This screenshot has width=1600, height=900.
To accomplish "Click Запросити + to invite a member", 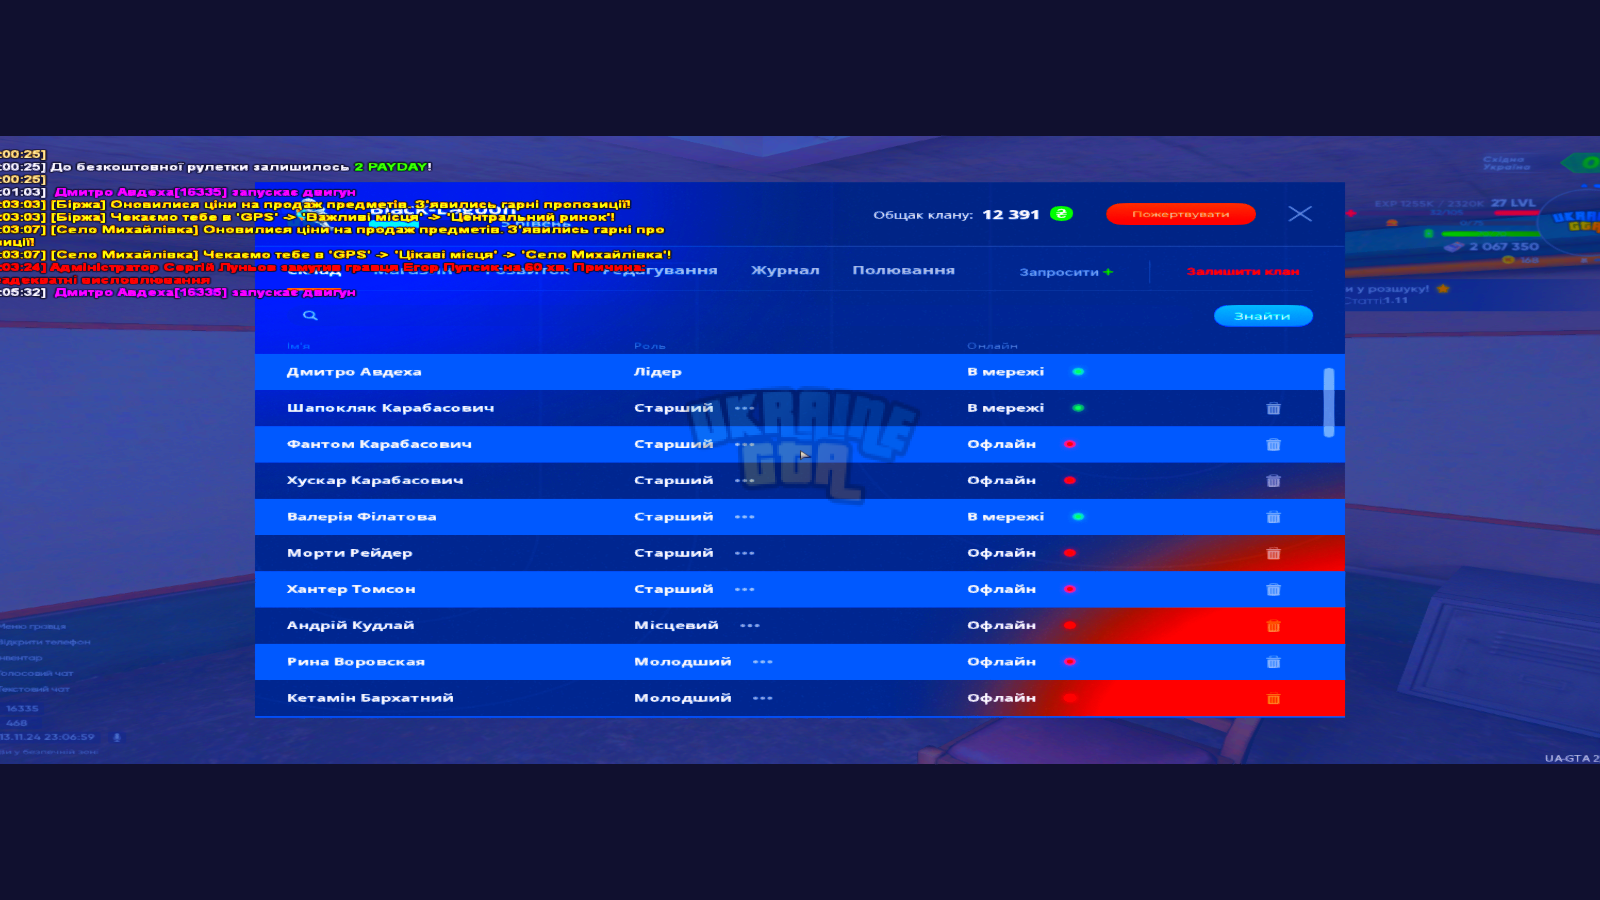I will click(1066, 272).
